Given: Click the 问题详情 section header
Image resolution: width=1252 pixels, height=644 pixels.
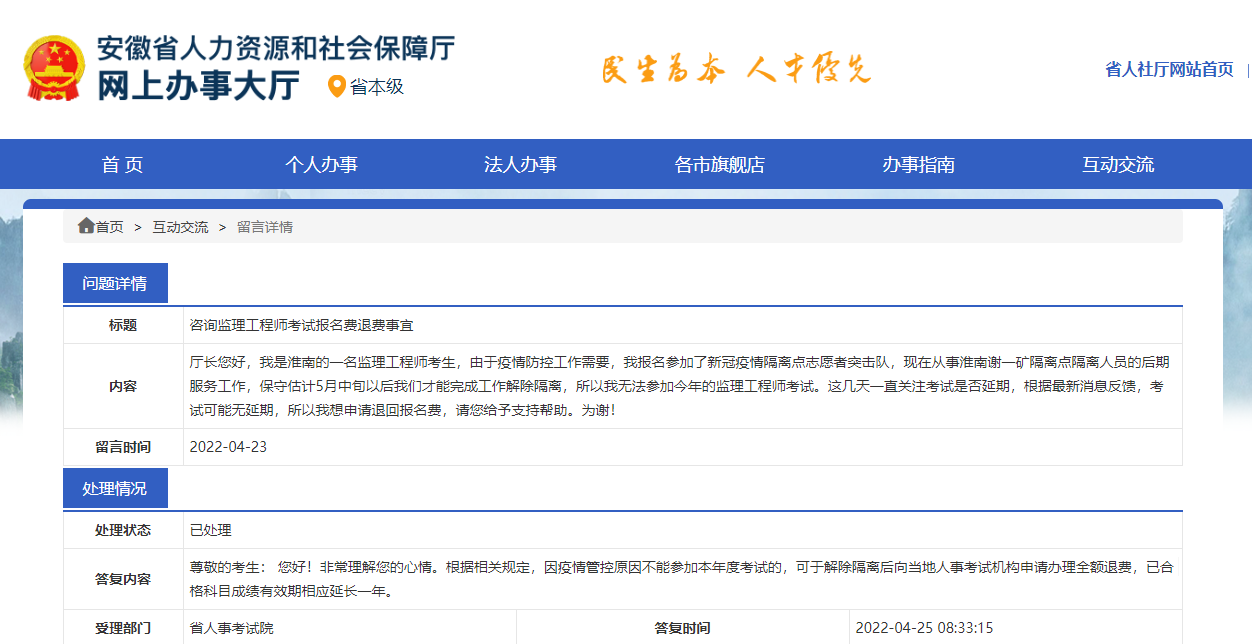Looking at the screenshot, I should pyautogui.click(x=115, y=284).
